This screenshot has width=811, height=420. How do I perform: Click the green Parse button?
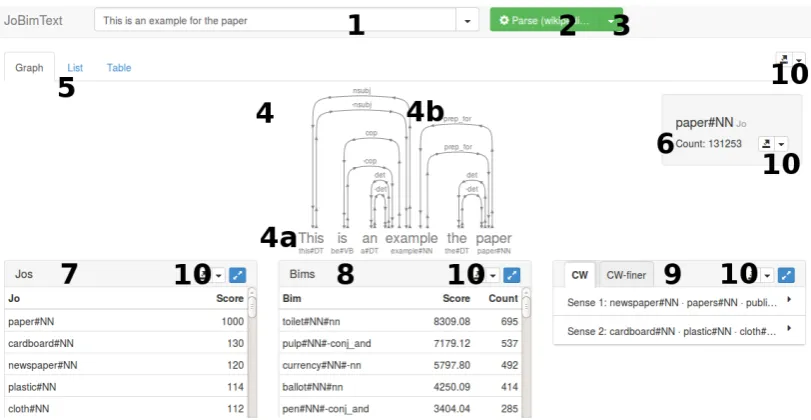pyautogui.click(x=545, y=21)
